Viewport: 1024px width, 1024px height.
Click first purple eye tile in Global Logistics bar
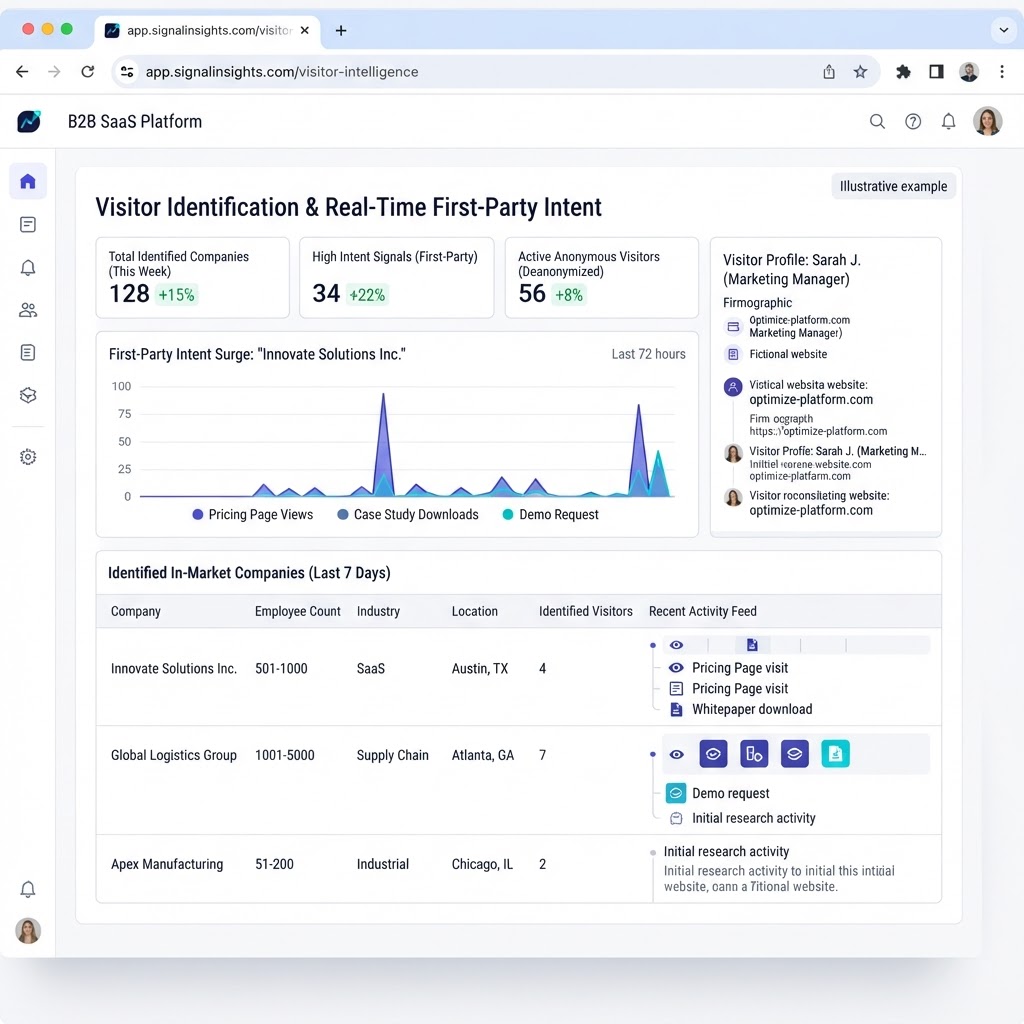713,754
